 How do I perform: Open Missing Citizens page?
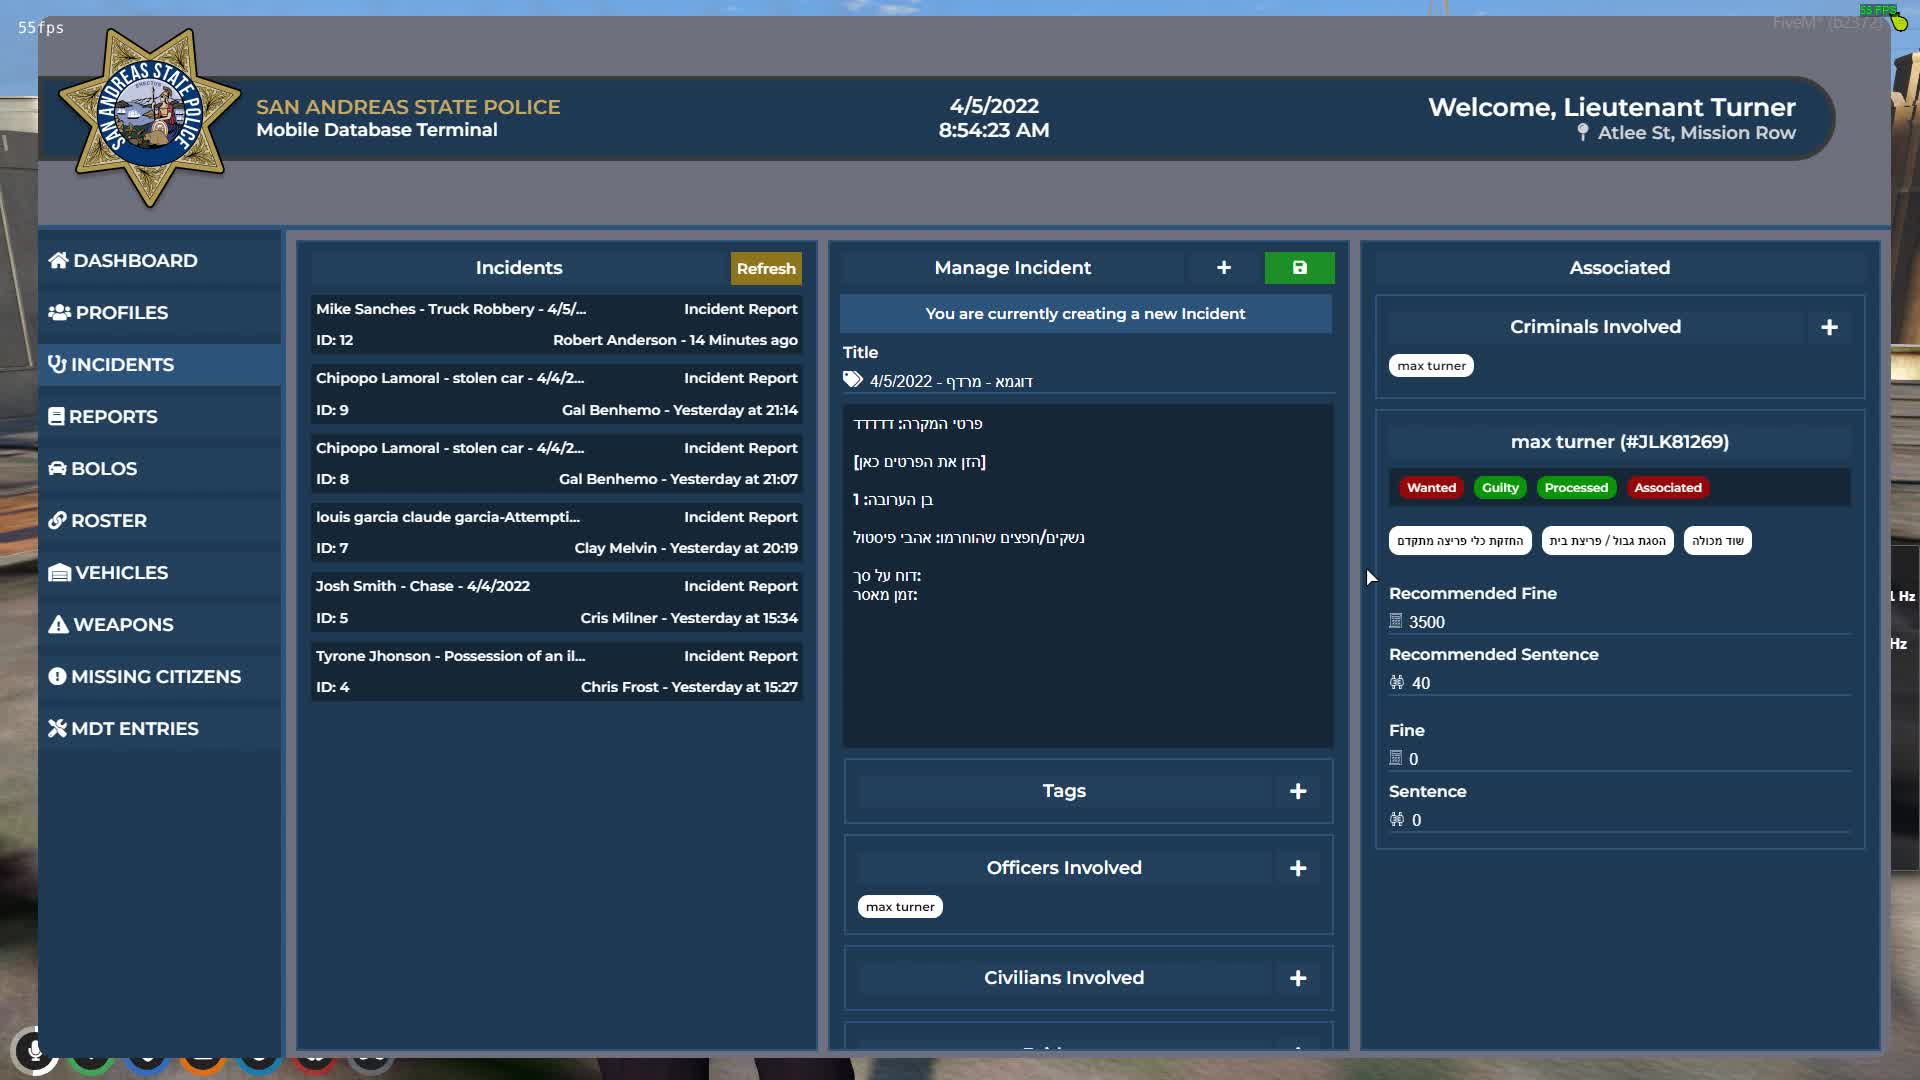[x=160, y=676]
